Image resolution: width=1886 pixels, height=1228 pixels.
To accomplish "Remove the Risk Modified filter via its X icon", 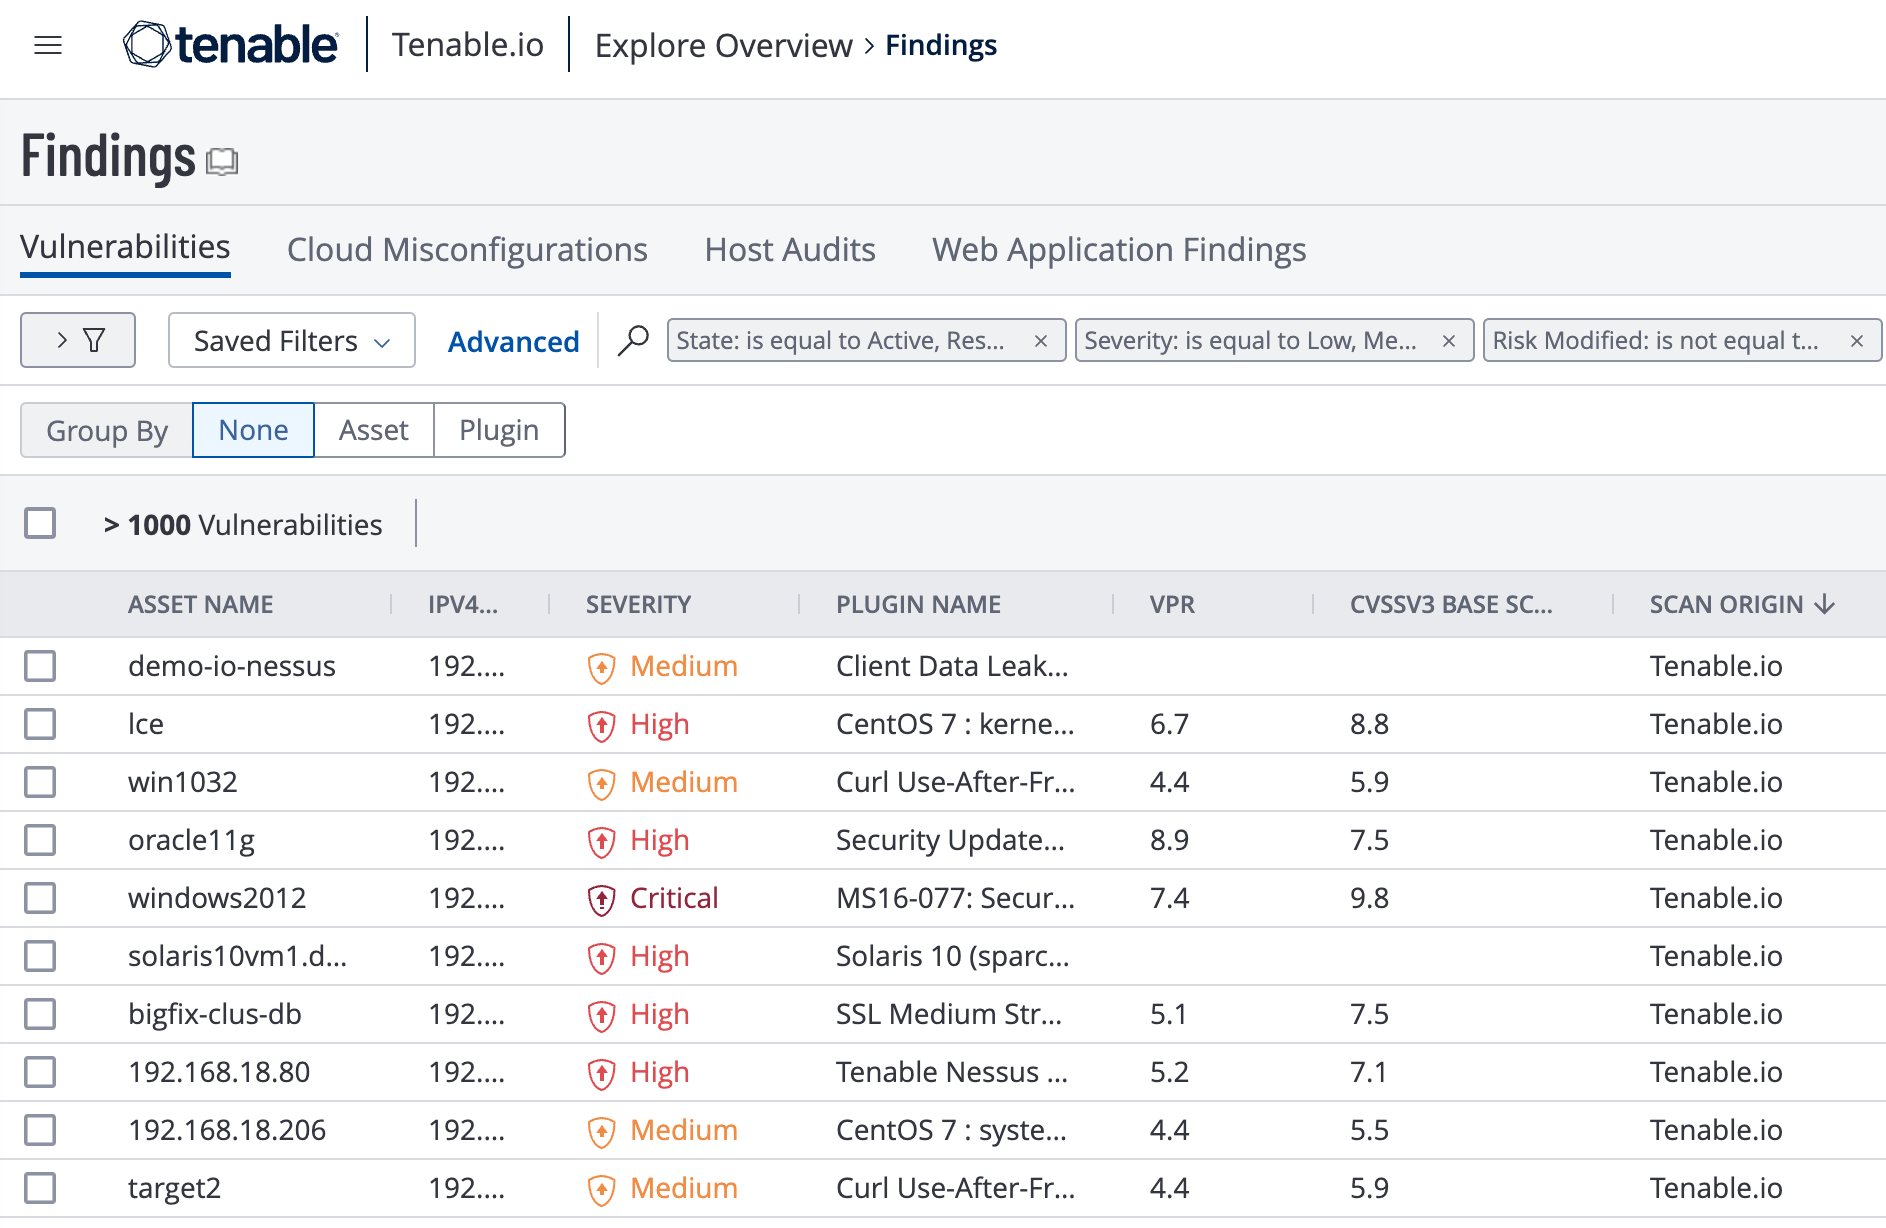I will [x=1857, y=340].
